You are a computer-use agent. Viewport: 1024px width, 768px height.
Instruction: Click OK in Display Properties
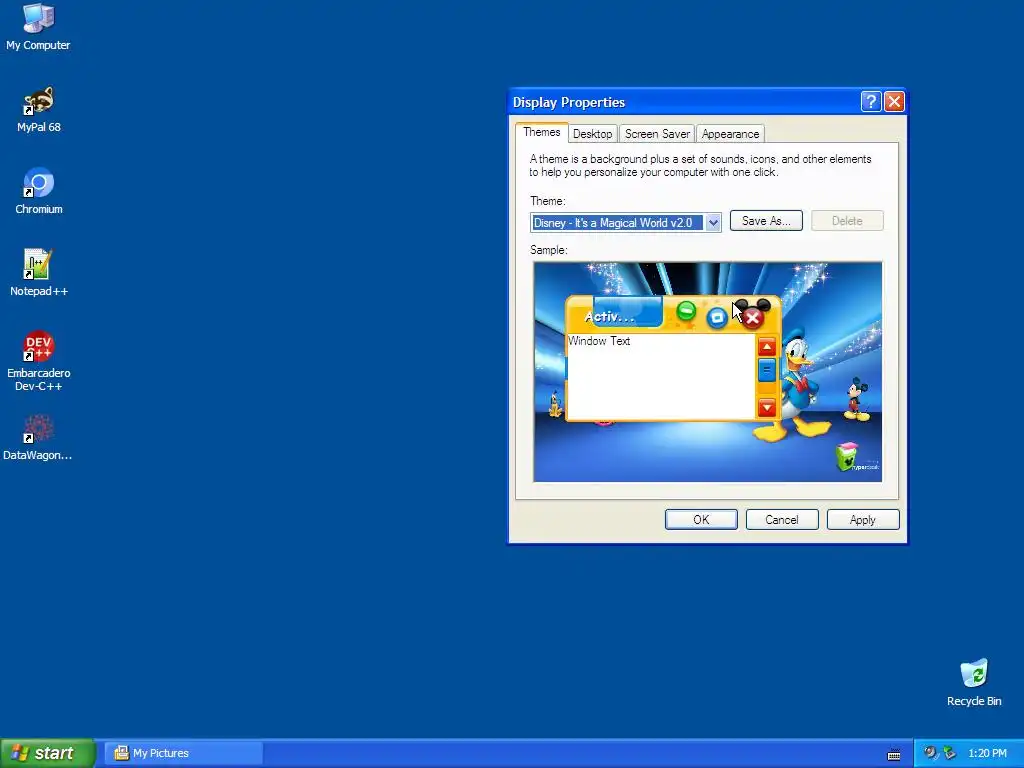pos(701,520)
